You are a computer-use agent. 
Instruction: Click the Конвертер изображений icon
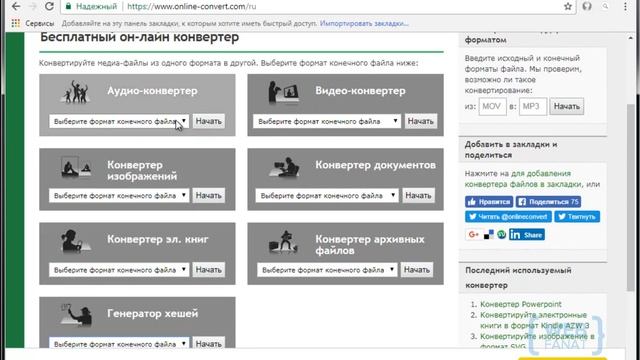[x=76, y=167]
